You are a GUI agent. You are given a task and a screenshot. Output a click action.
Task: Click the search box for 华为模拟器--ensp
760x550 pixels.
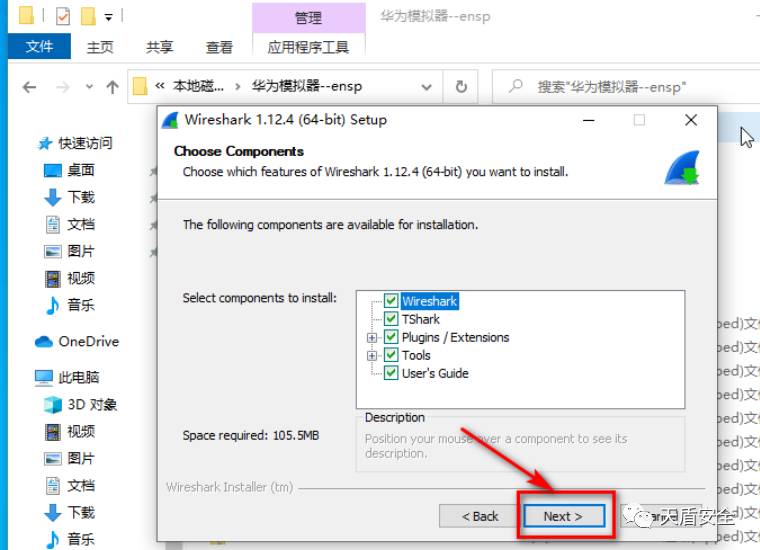[x=625, y=87]
